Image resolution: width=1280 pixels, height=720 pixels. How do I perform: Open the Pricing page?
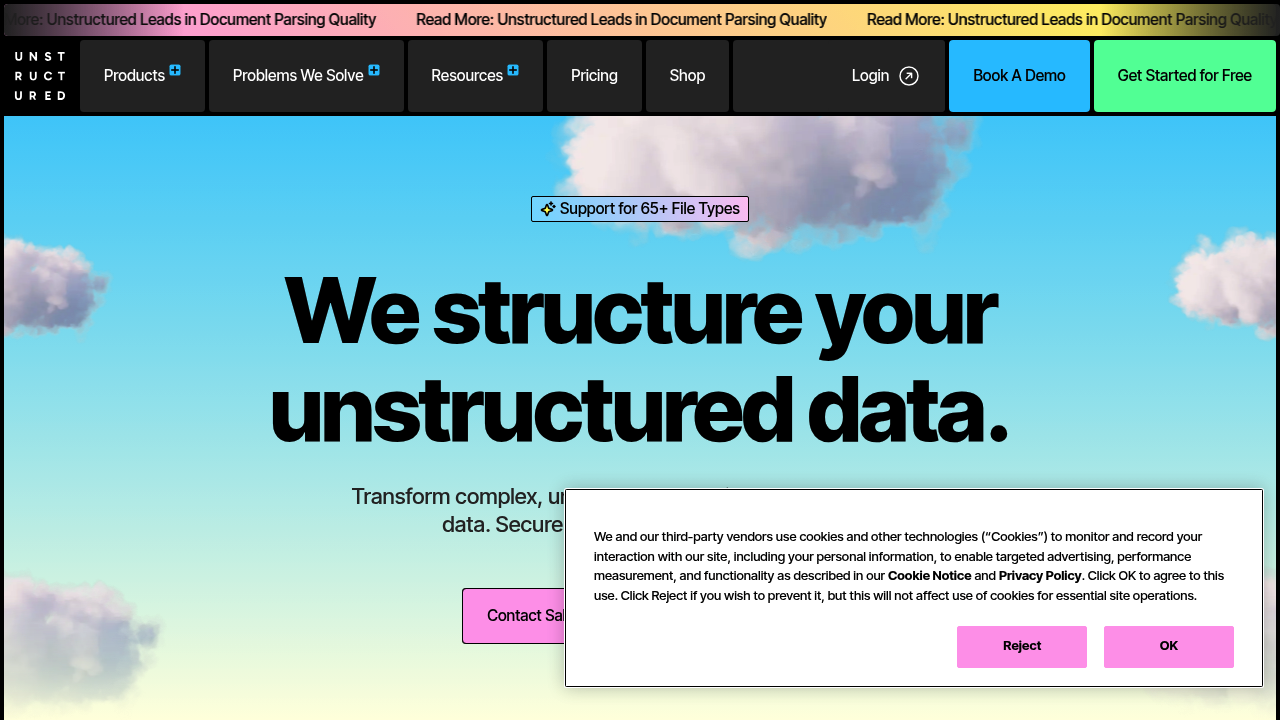(594, 76)
